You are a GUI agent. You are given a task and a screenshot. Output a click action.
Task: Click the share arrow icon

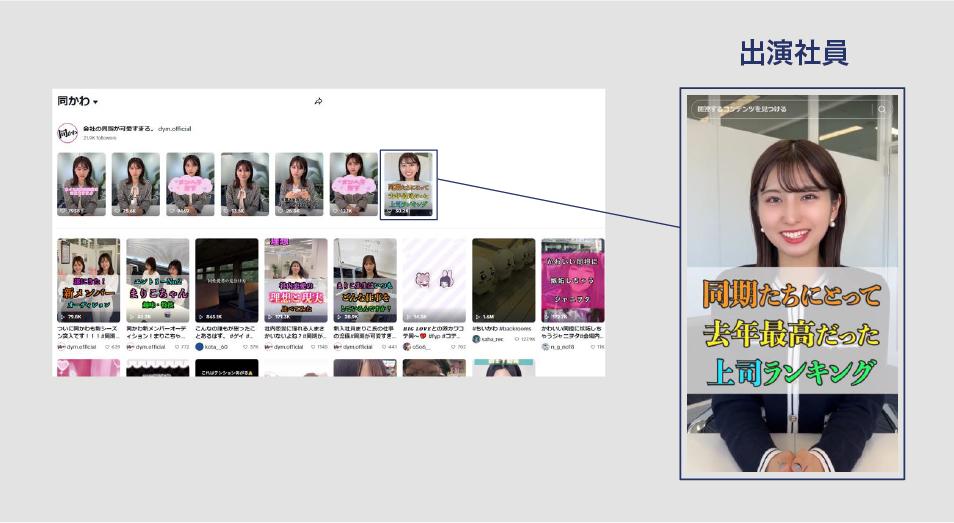[x=318, y=102]
